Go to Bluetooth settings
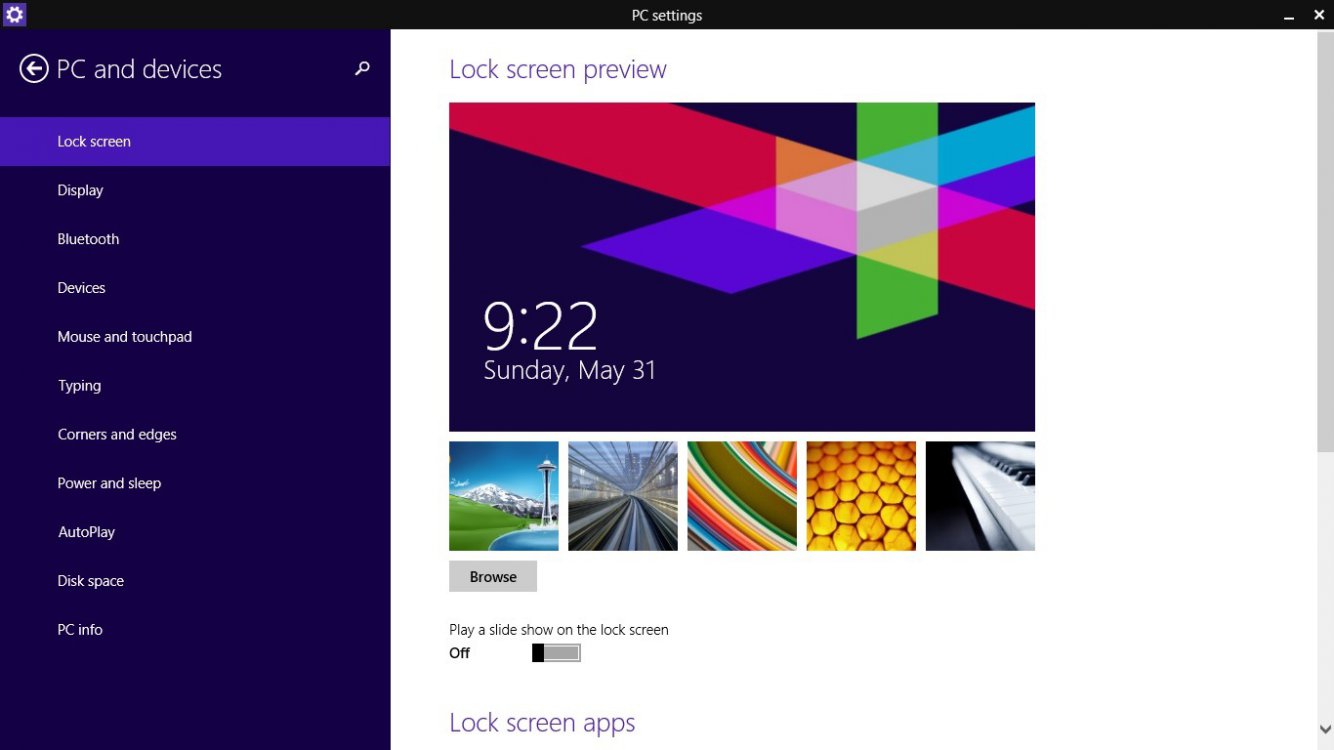Viewport: 1334px width, 750px height. (88, 239)
